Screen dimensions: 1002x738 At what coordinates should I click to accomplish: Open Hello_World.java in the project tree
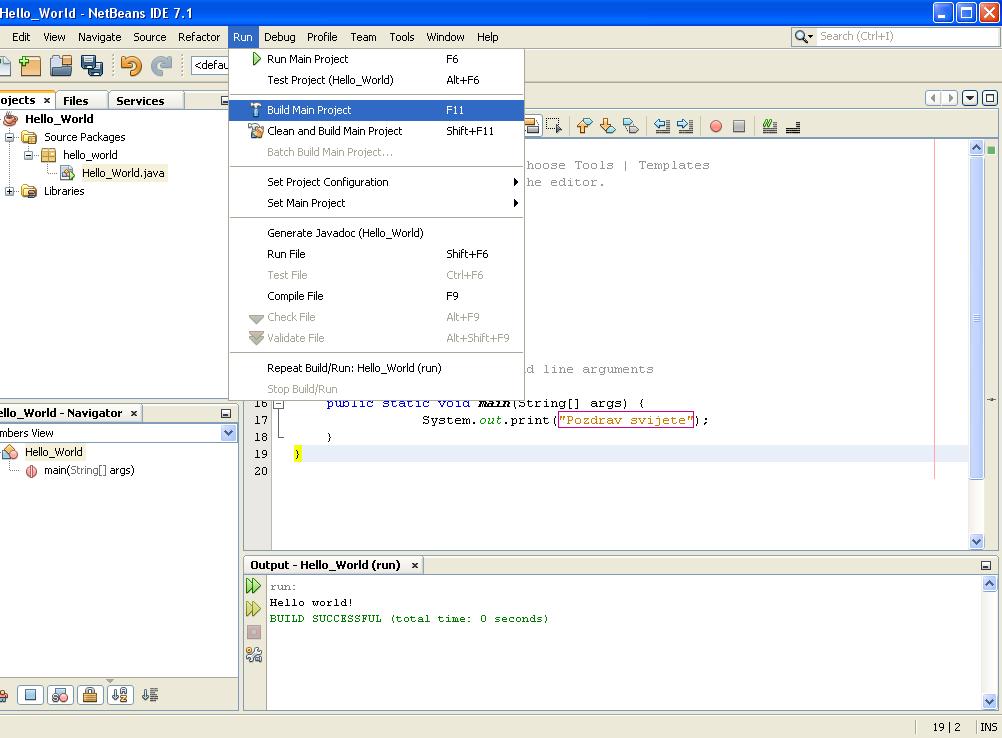click(x=123, y=173)
